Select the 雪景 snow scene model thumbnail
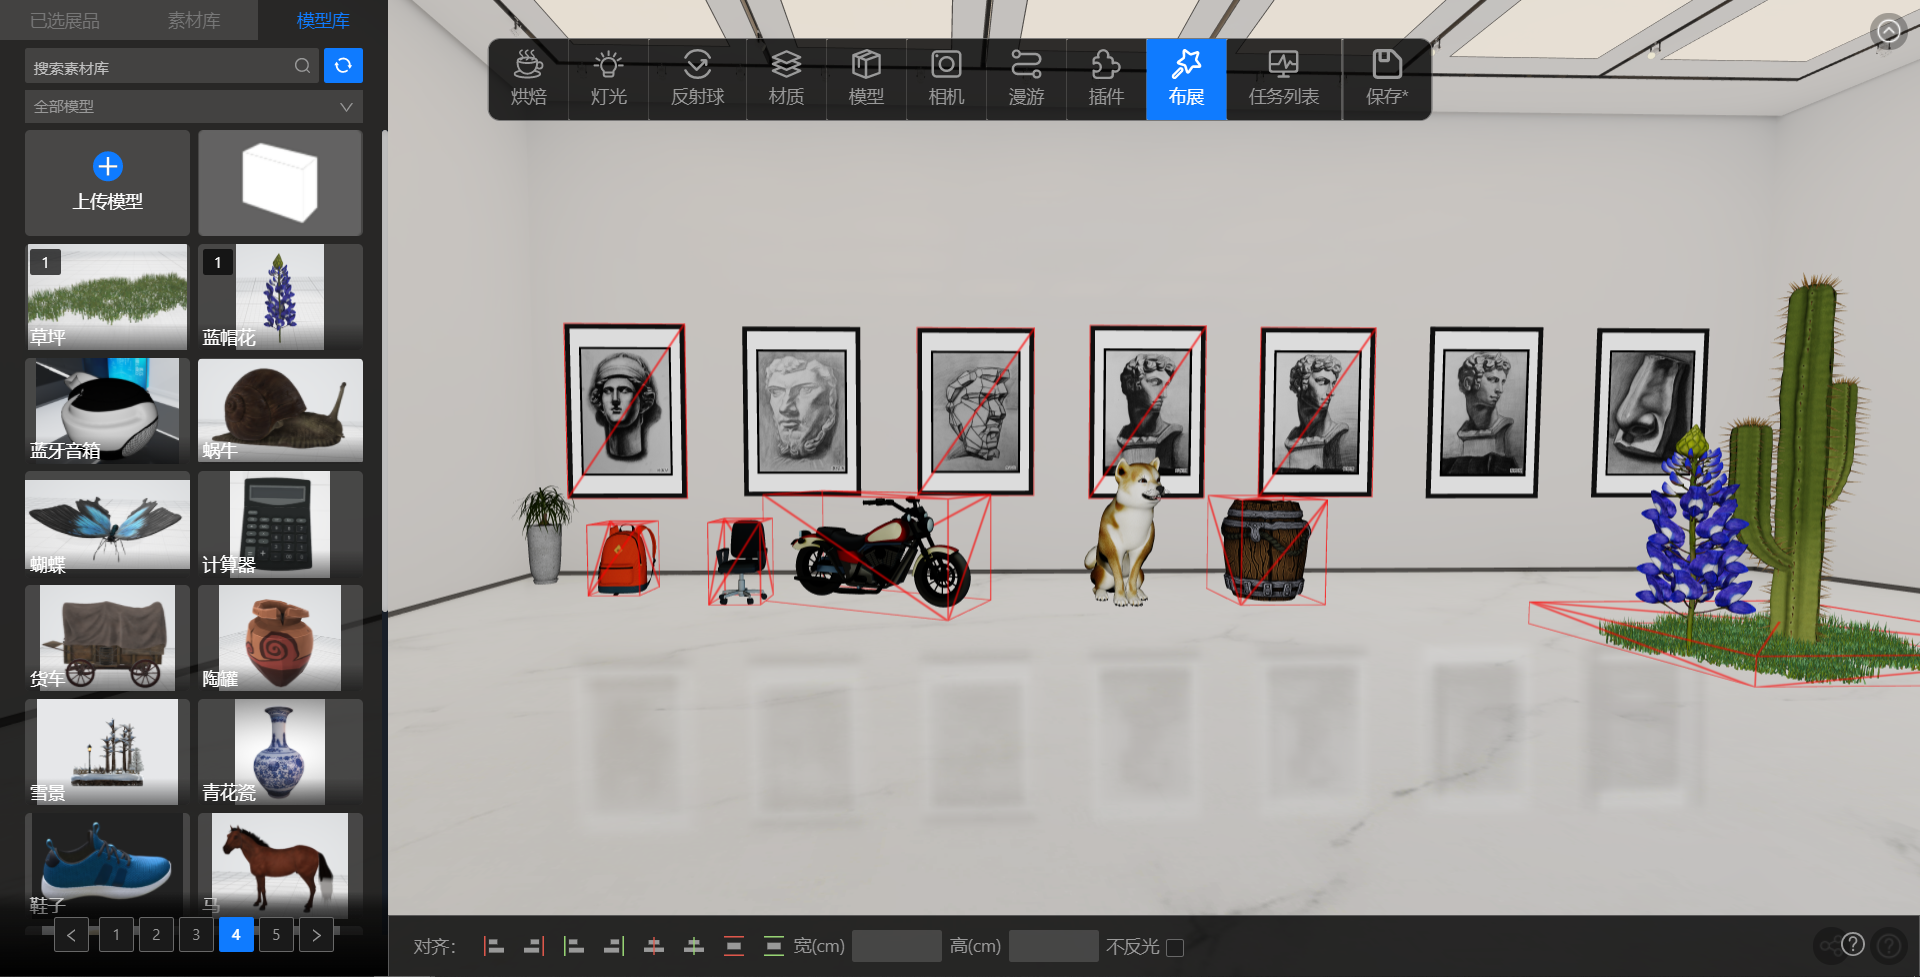This screenshot has height=977, width=1920. [x=107, y=752]
